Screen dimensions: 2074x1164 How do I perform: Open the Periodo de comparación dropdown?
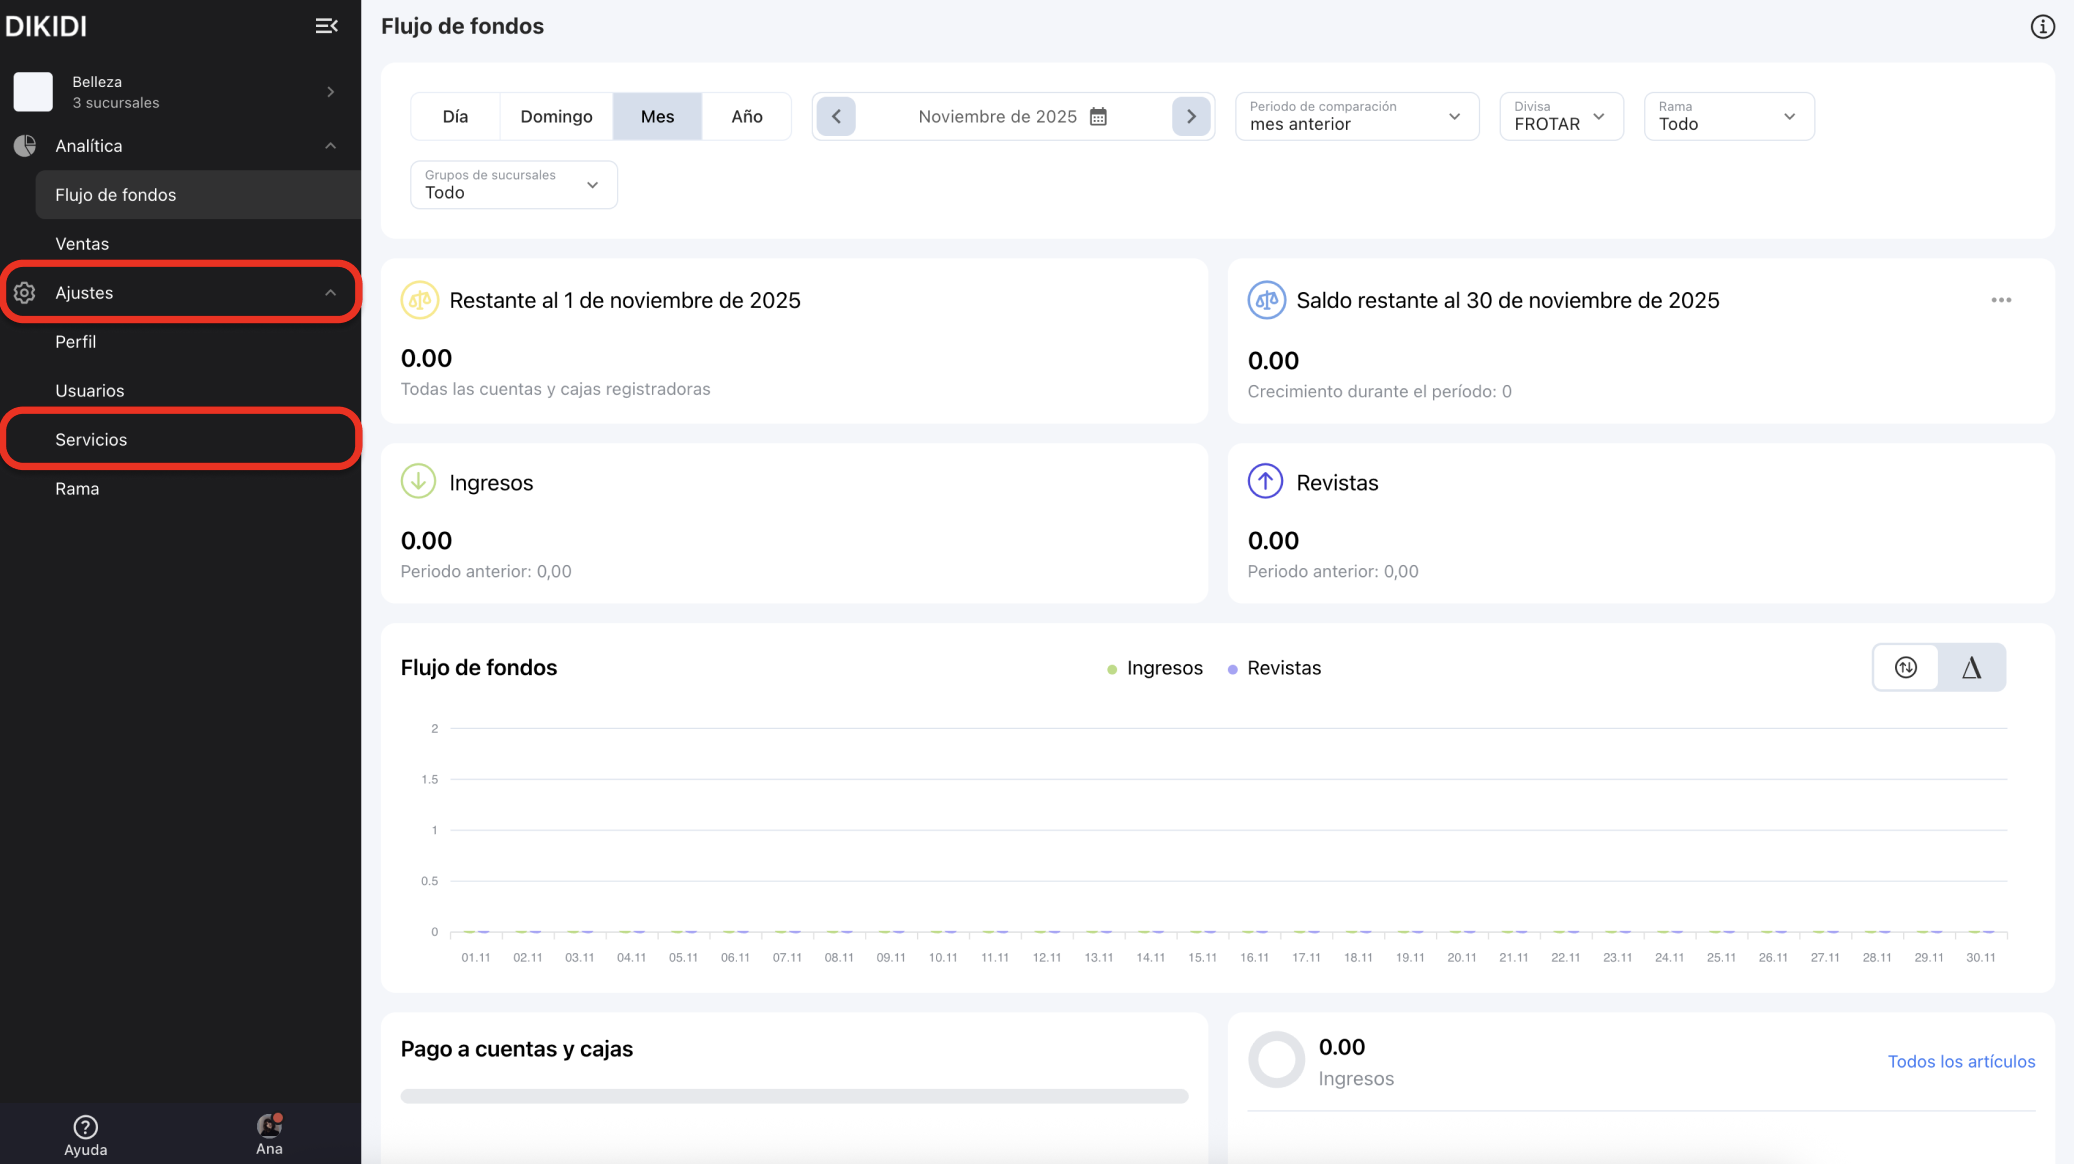pos(1356,117)
